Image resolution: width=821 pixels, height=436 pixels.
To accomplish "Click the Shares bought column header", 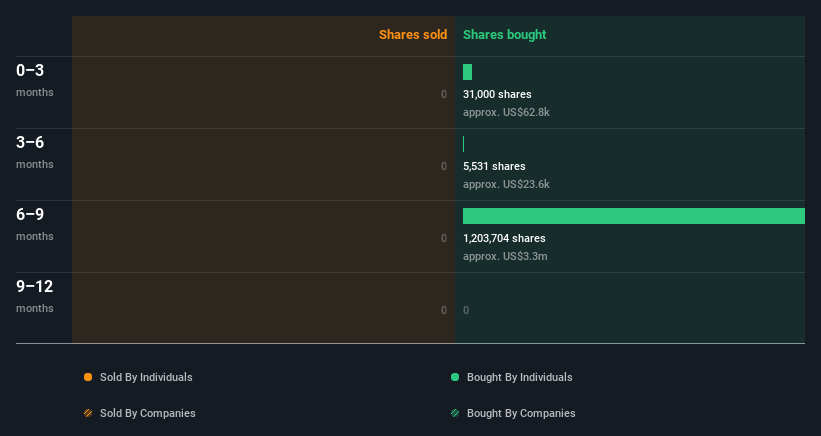I will click(505, 35).
